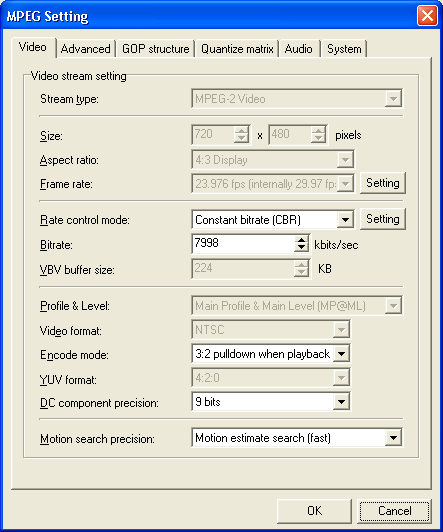
Task: Click the Stream type dropdown arrow
Action: [393, 99]
